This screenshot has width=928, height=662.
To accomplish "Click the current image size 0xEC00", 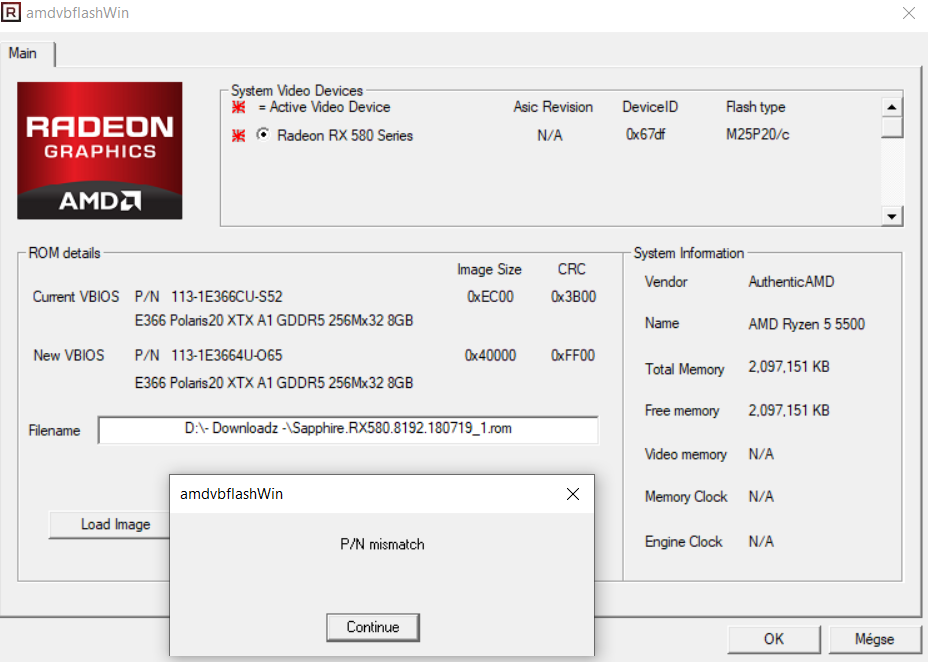I will (490, 296).
